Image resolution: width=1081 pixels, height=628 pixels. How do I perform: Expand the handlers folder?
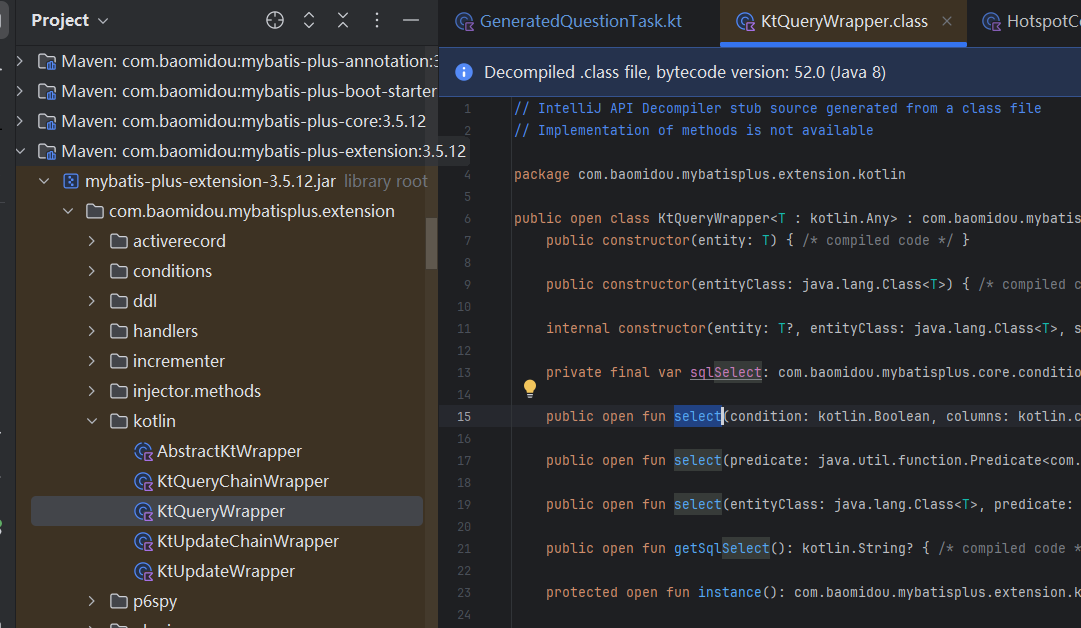[x=92, y=331]
